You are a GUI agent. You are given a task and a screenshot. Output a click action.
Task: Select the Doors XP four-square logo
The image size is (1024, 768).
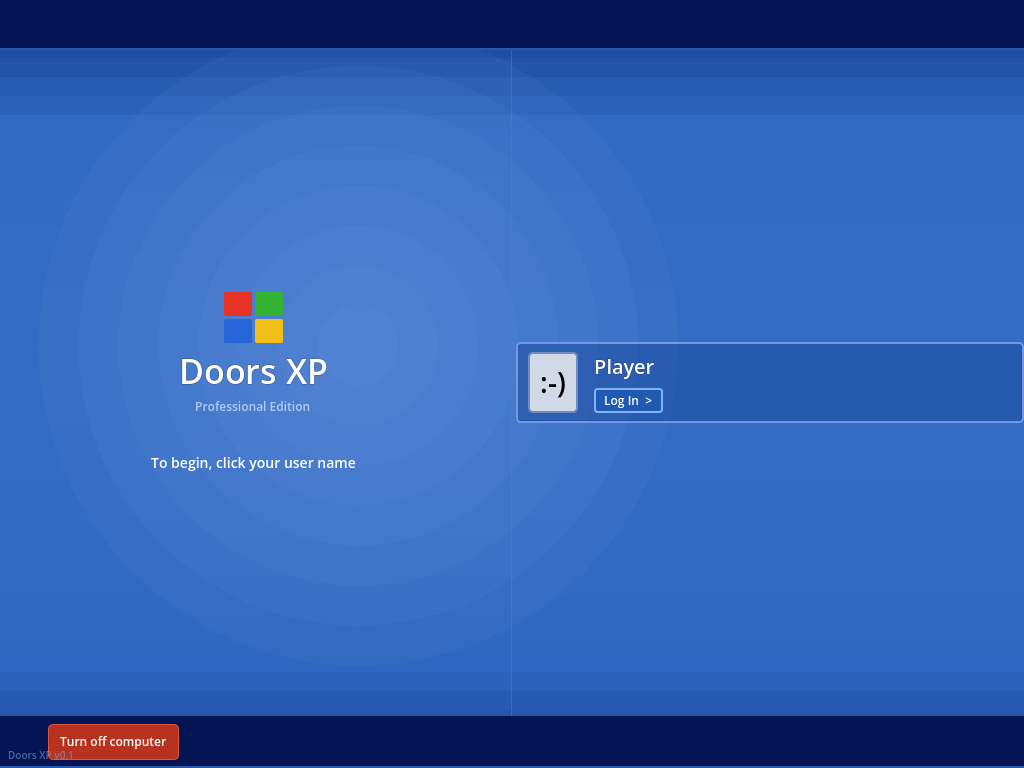(x=253, y=317)
